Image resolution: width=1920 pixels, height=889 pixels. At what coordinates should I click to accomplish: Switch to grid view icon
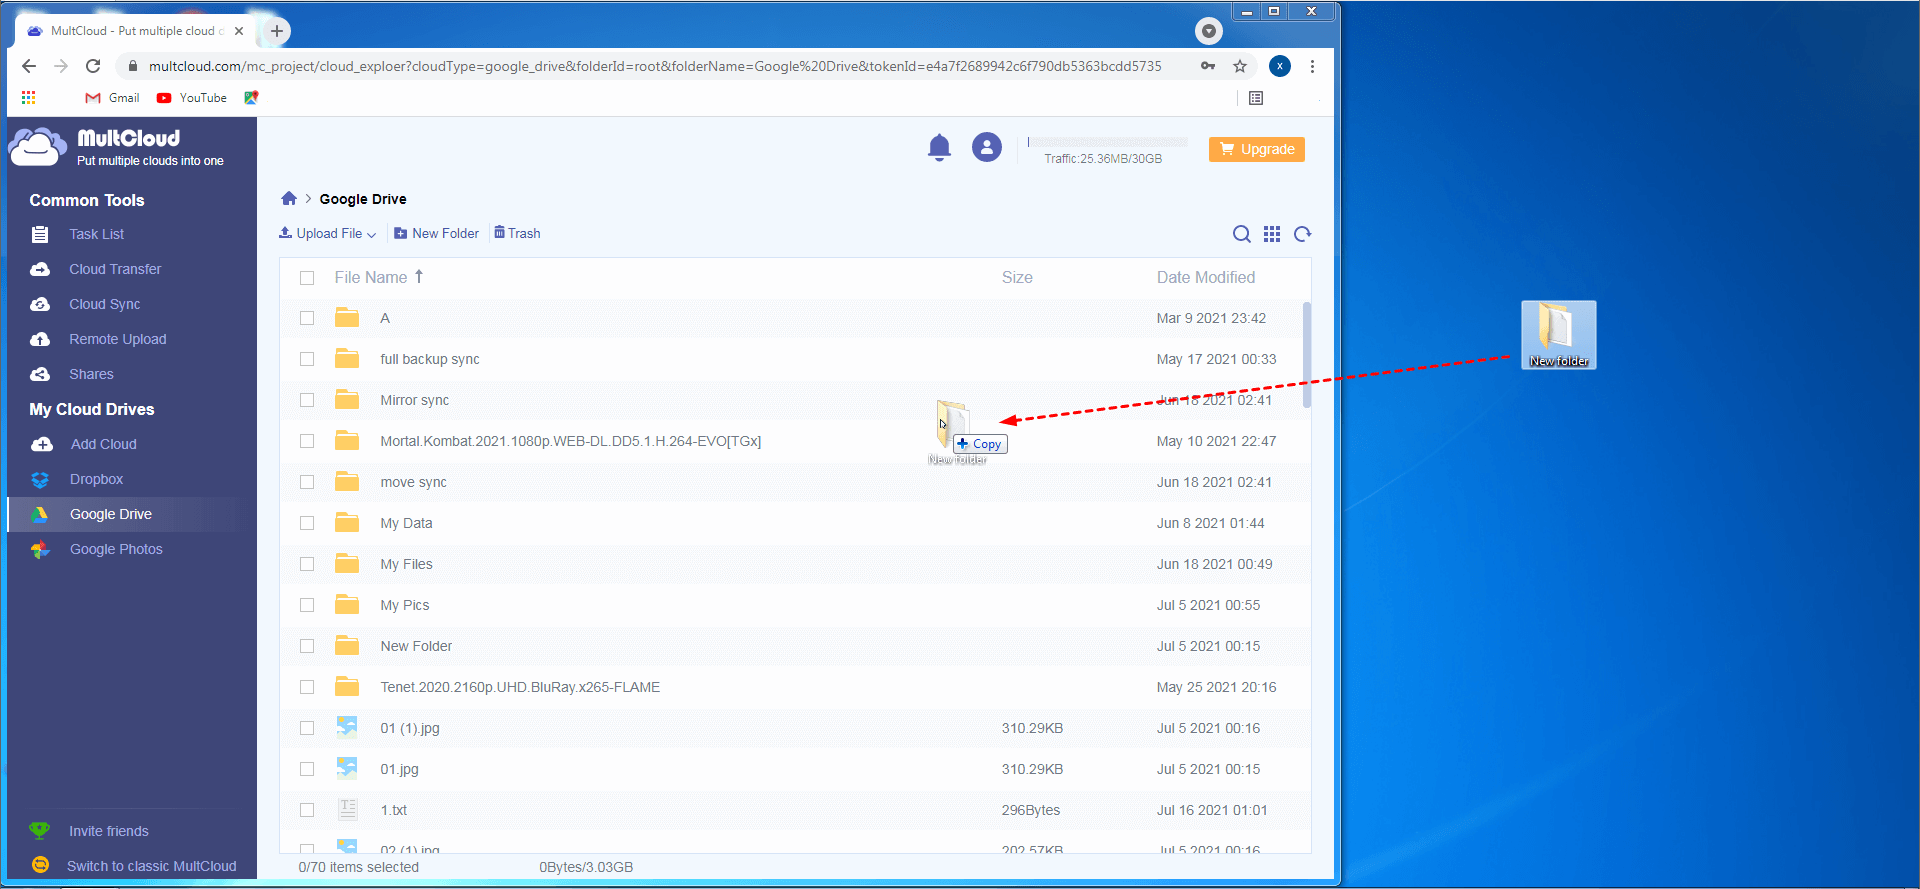(x=1272, y=234)
